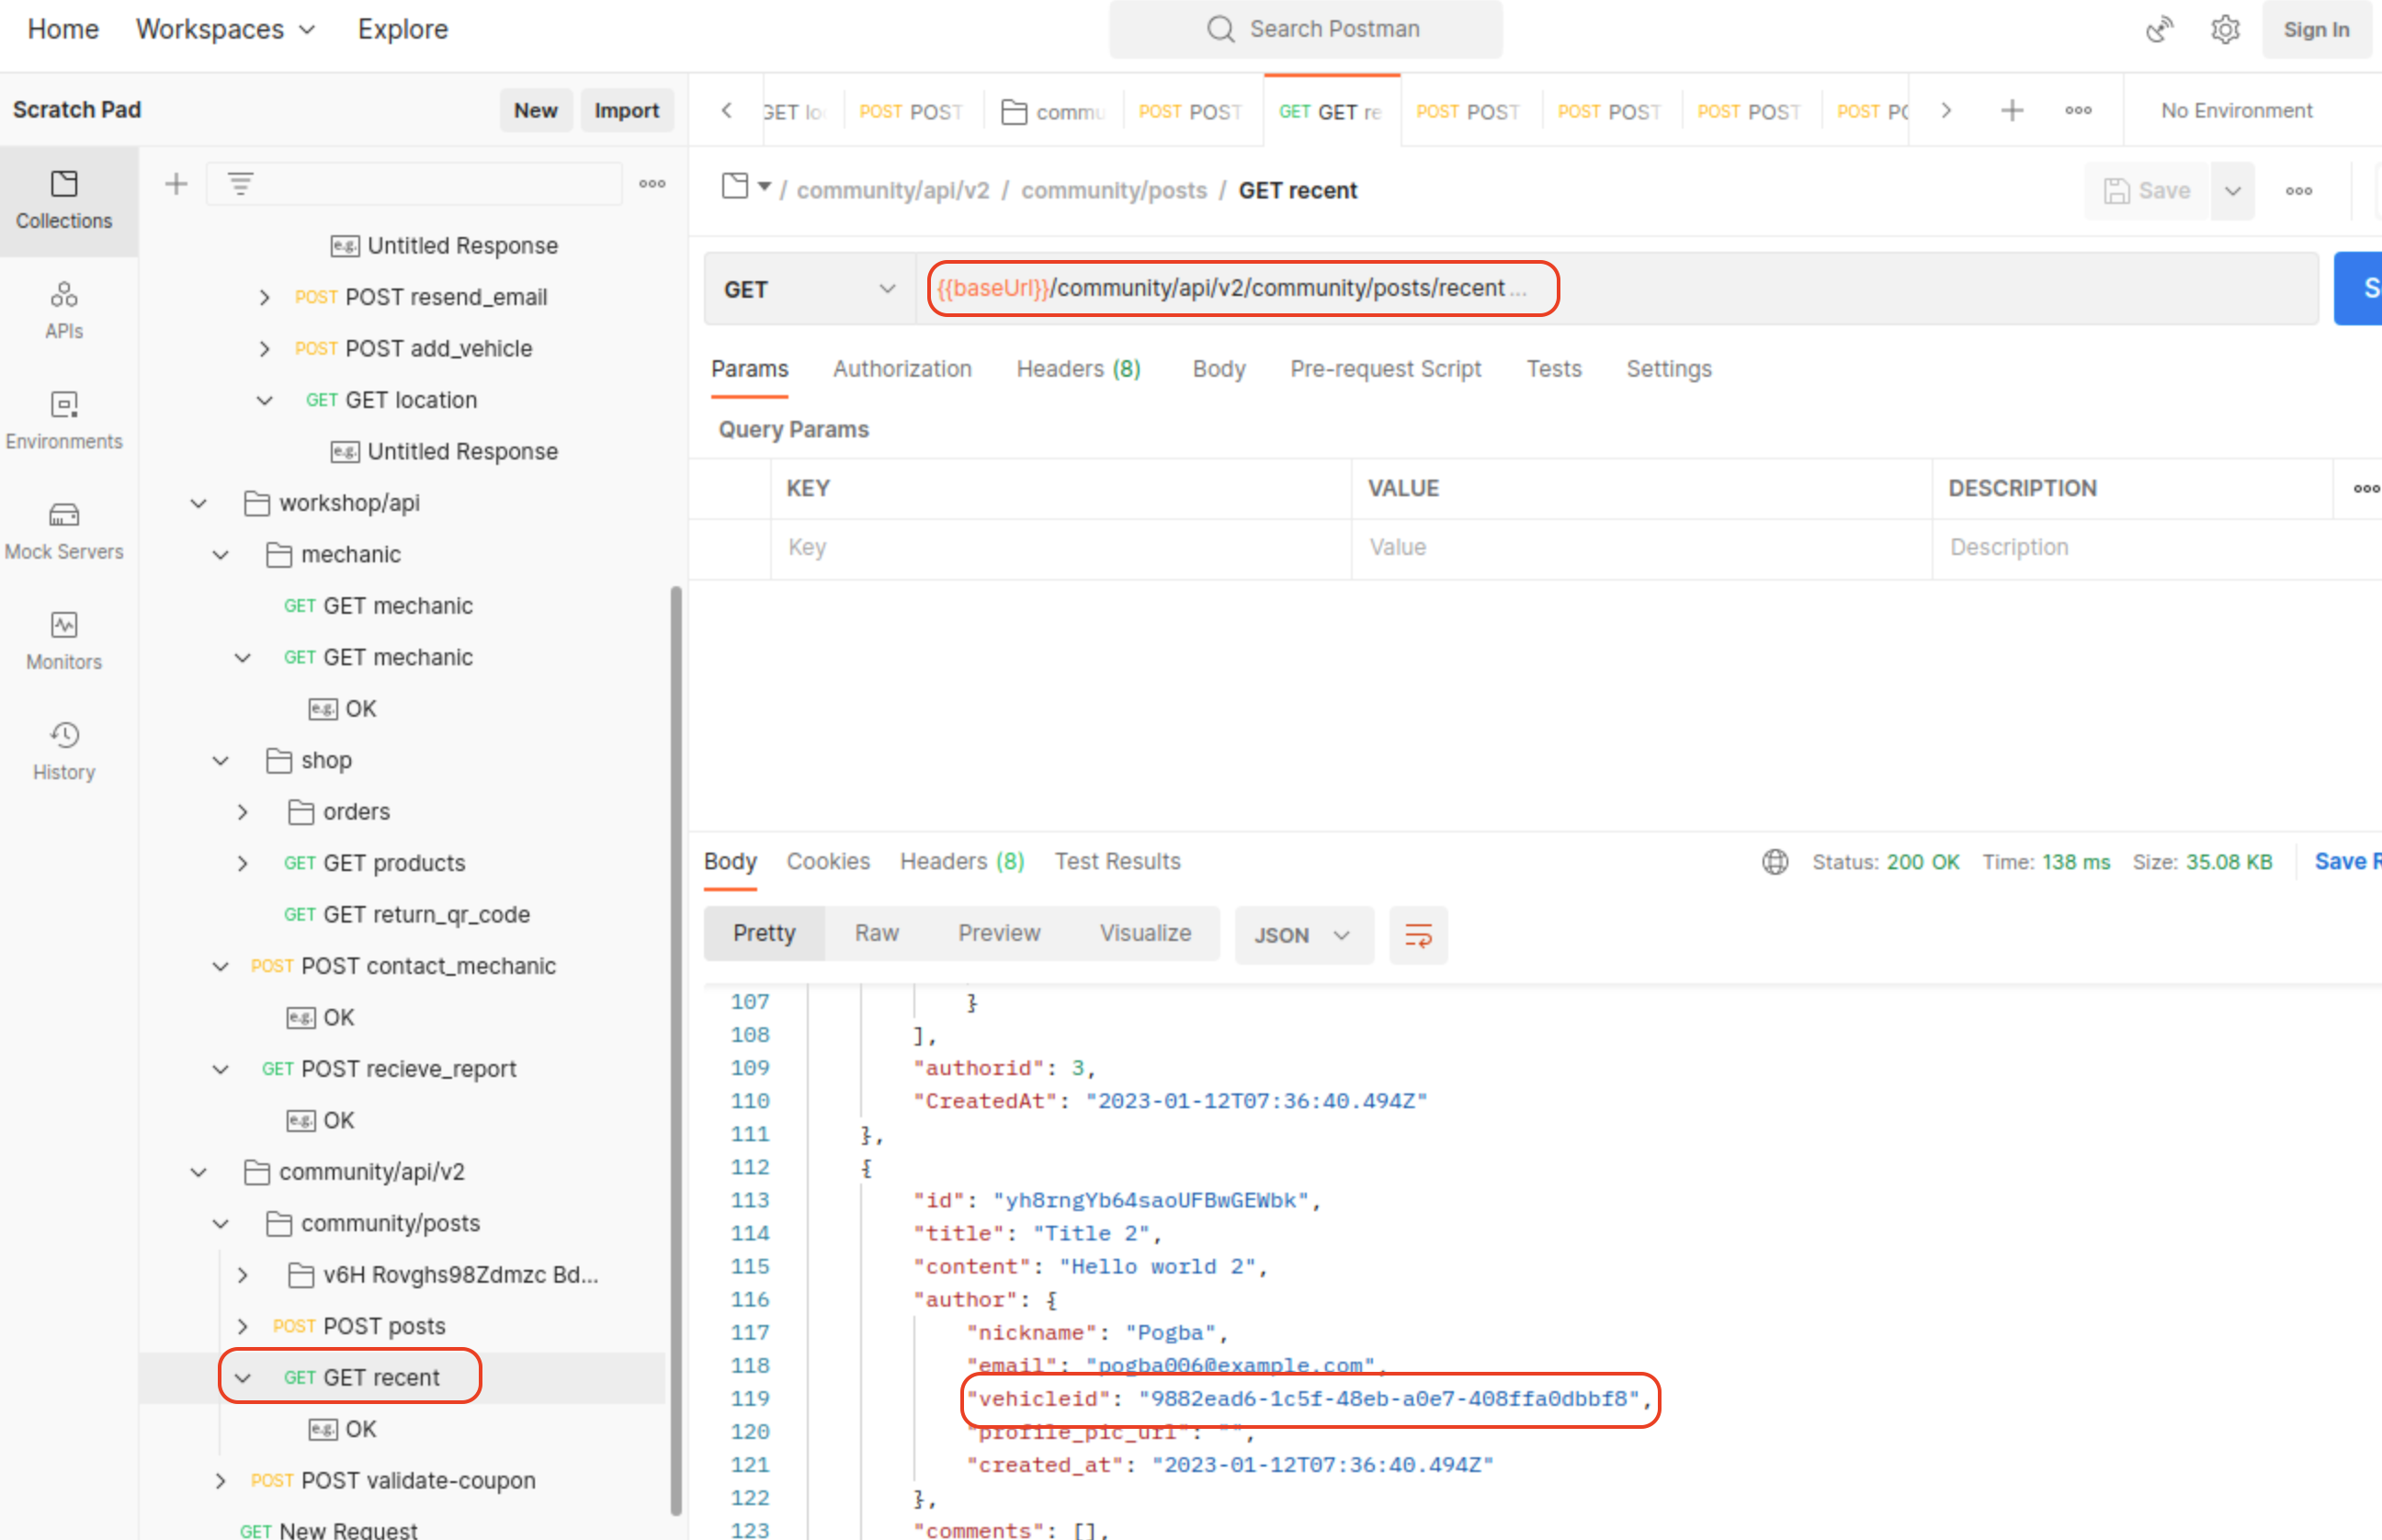Open the JSON response format dropdown
This screenshot has height=1540, width=2382.
coord(1302,935)
